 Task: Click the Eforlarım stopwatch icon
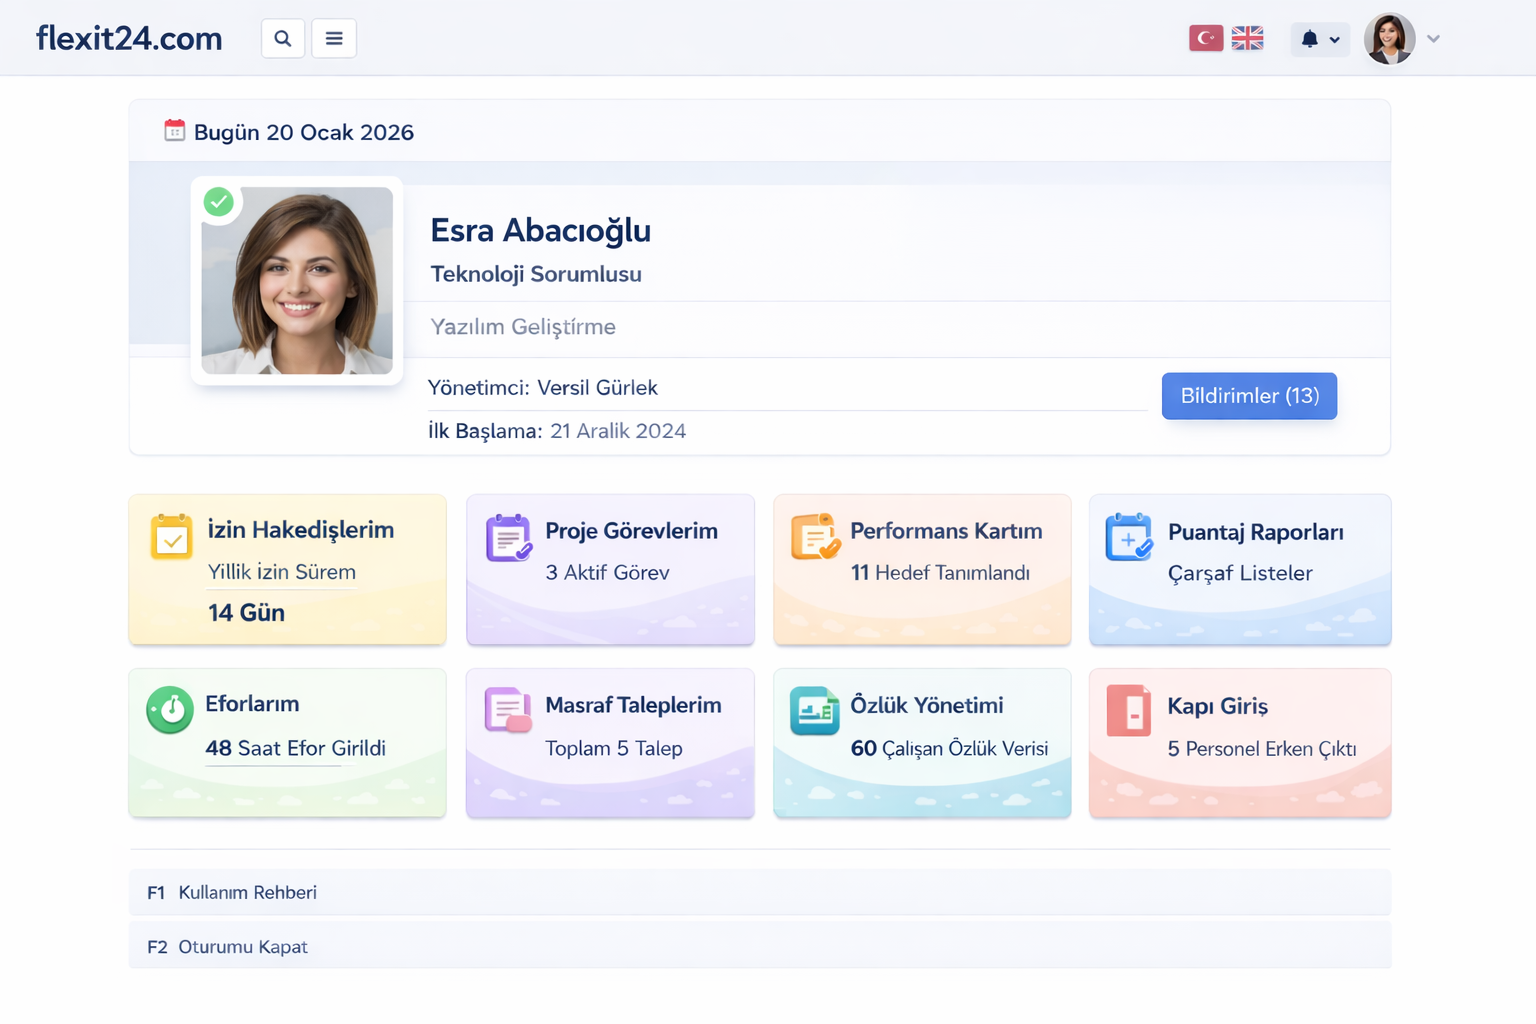click(x=170, y=711)
